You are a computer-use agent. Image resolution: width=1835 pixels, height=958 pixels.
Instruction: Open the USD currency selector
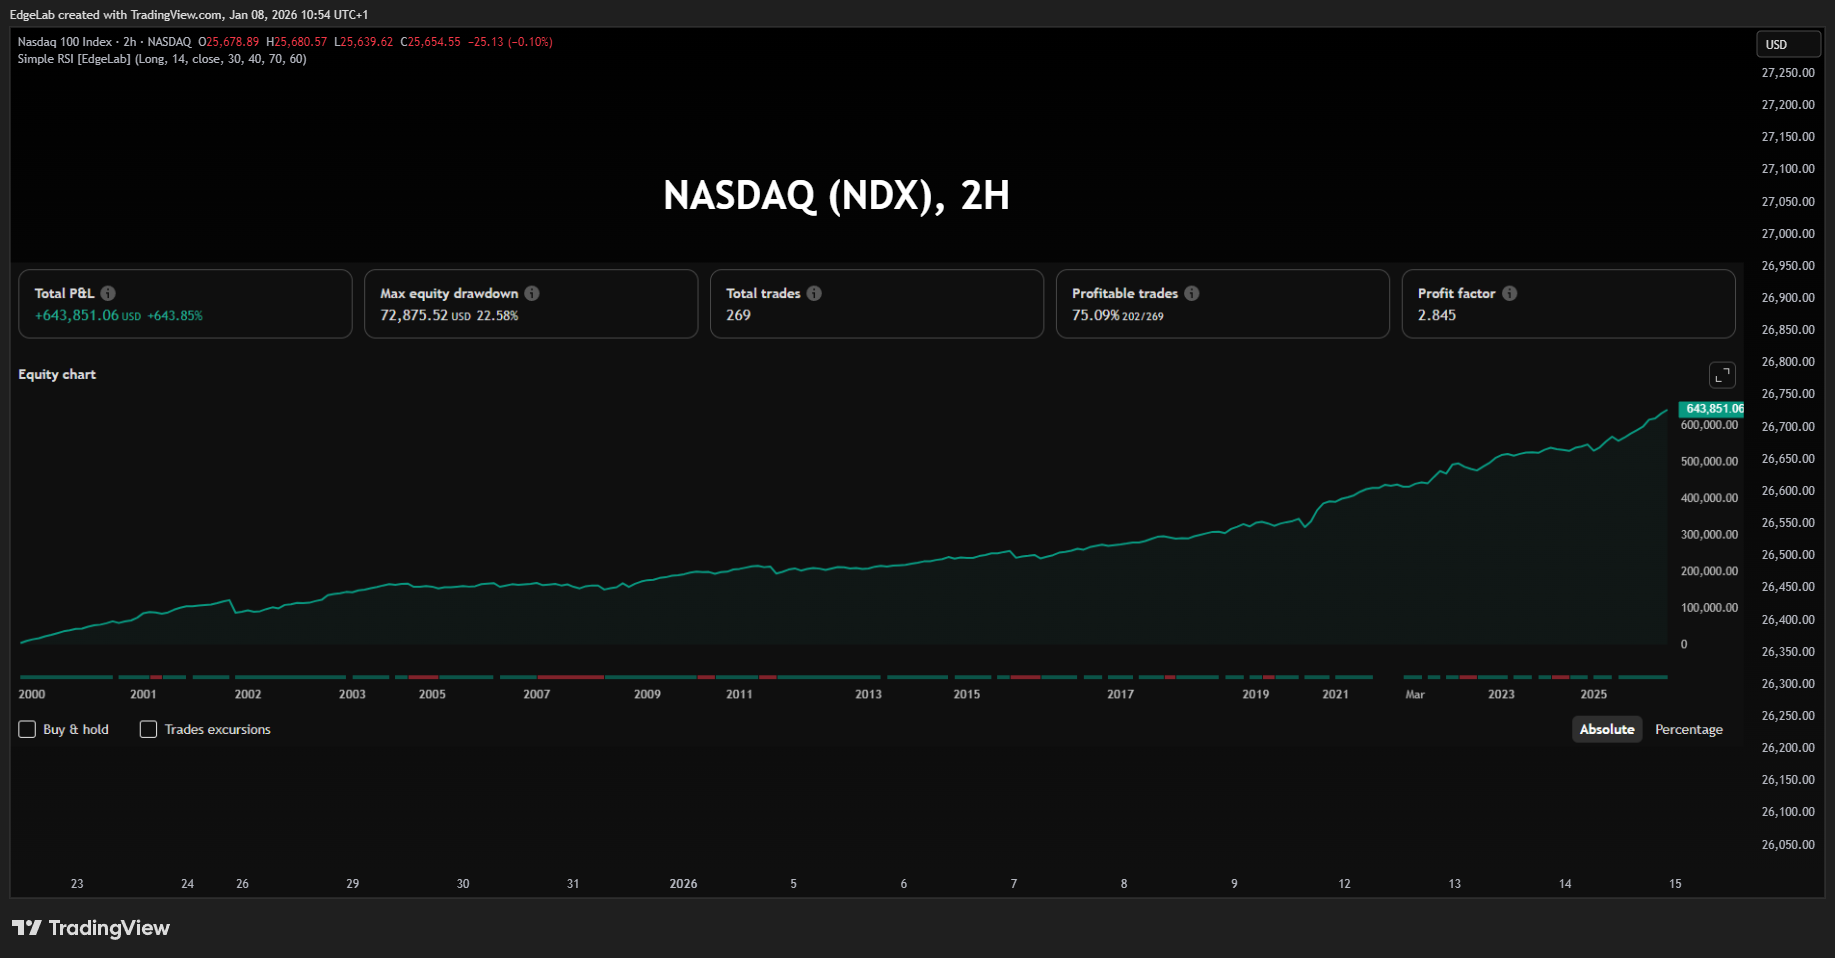1789,44
